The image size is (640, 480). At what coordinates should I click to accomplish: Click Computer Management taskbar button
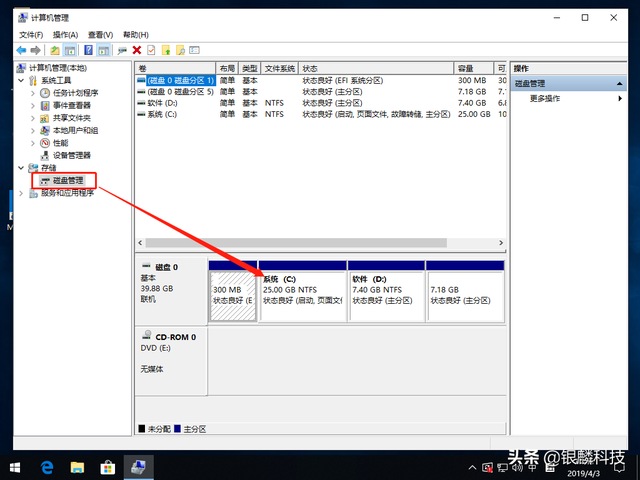point(139,468)
